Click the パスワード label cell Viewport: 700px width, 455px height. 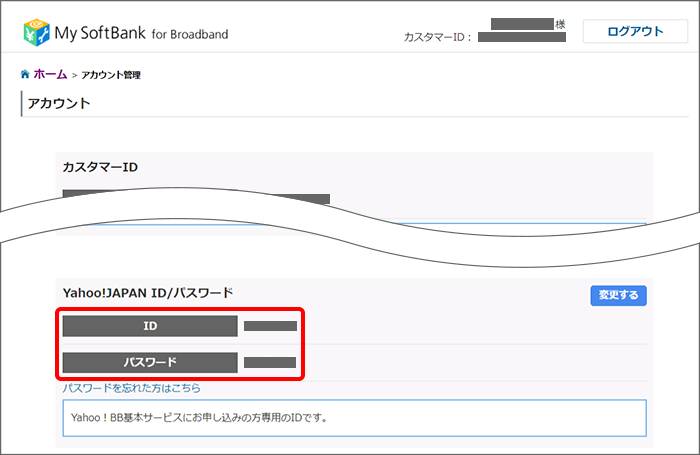[x=150, y=362]
